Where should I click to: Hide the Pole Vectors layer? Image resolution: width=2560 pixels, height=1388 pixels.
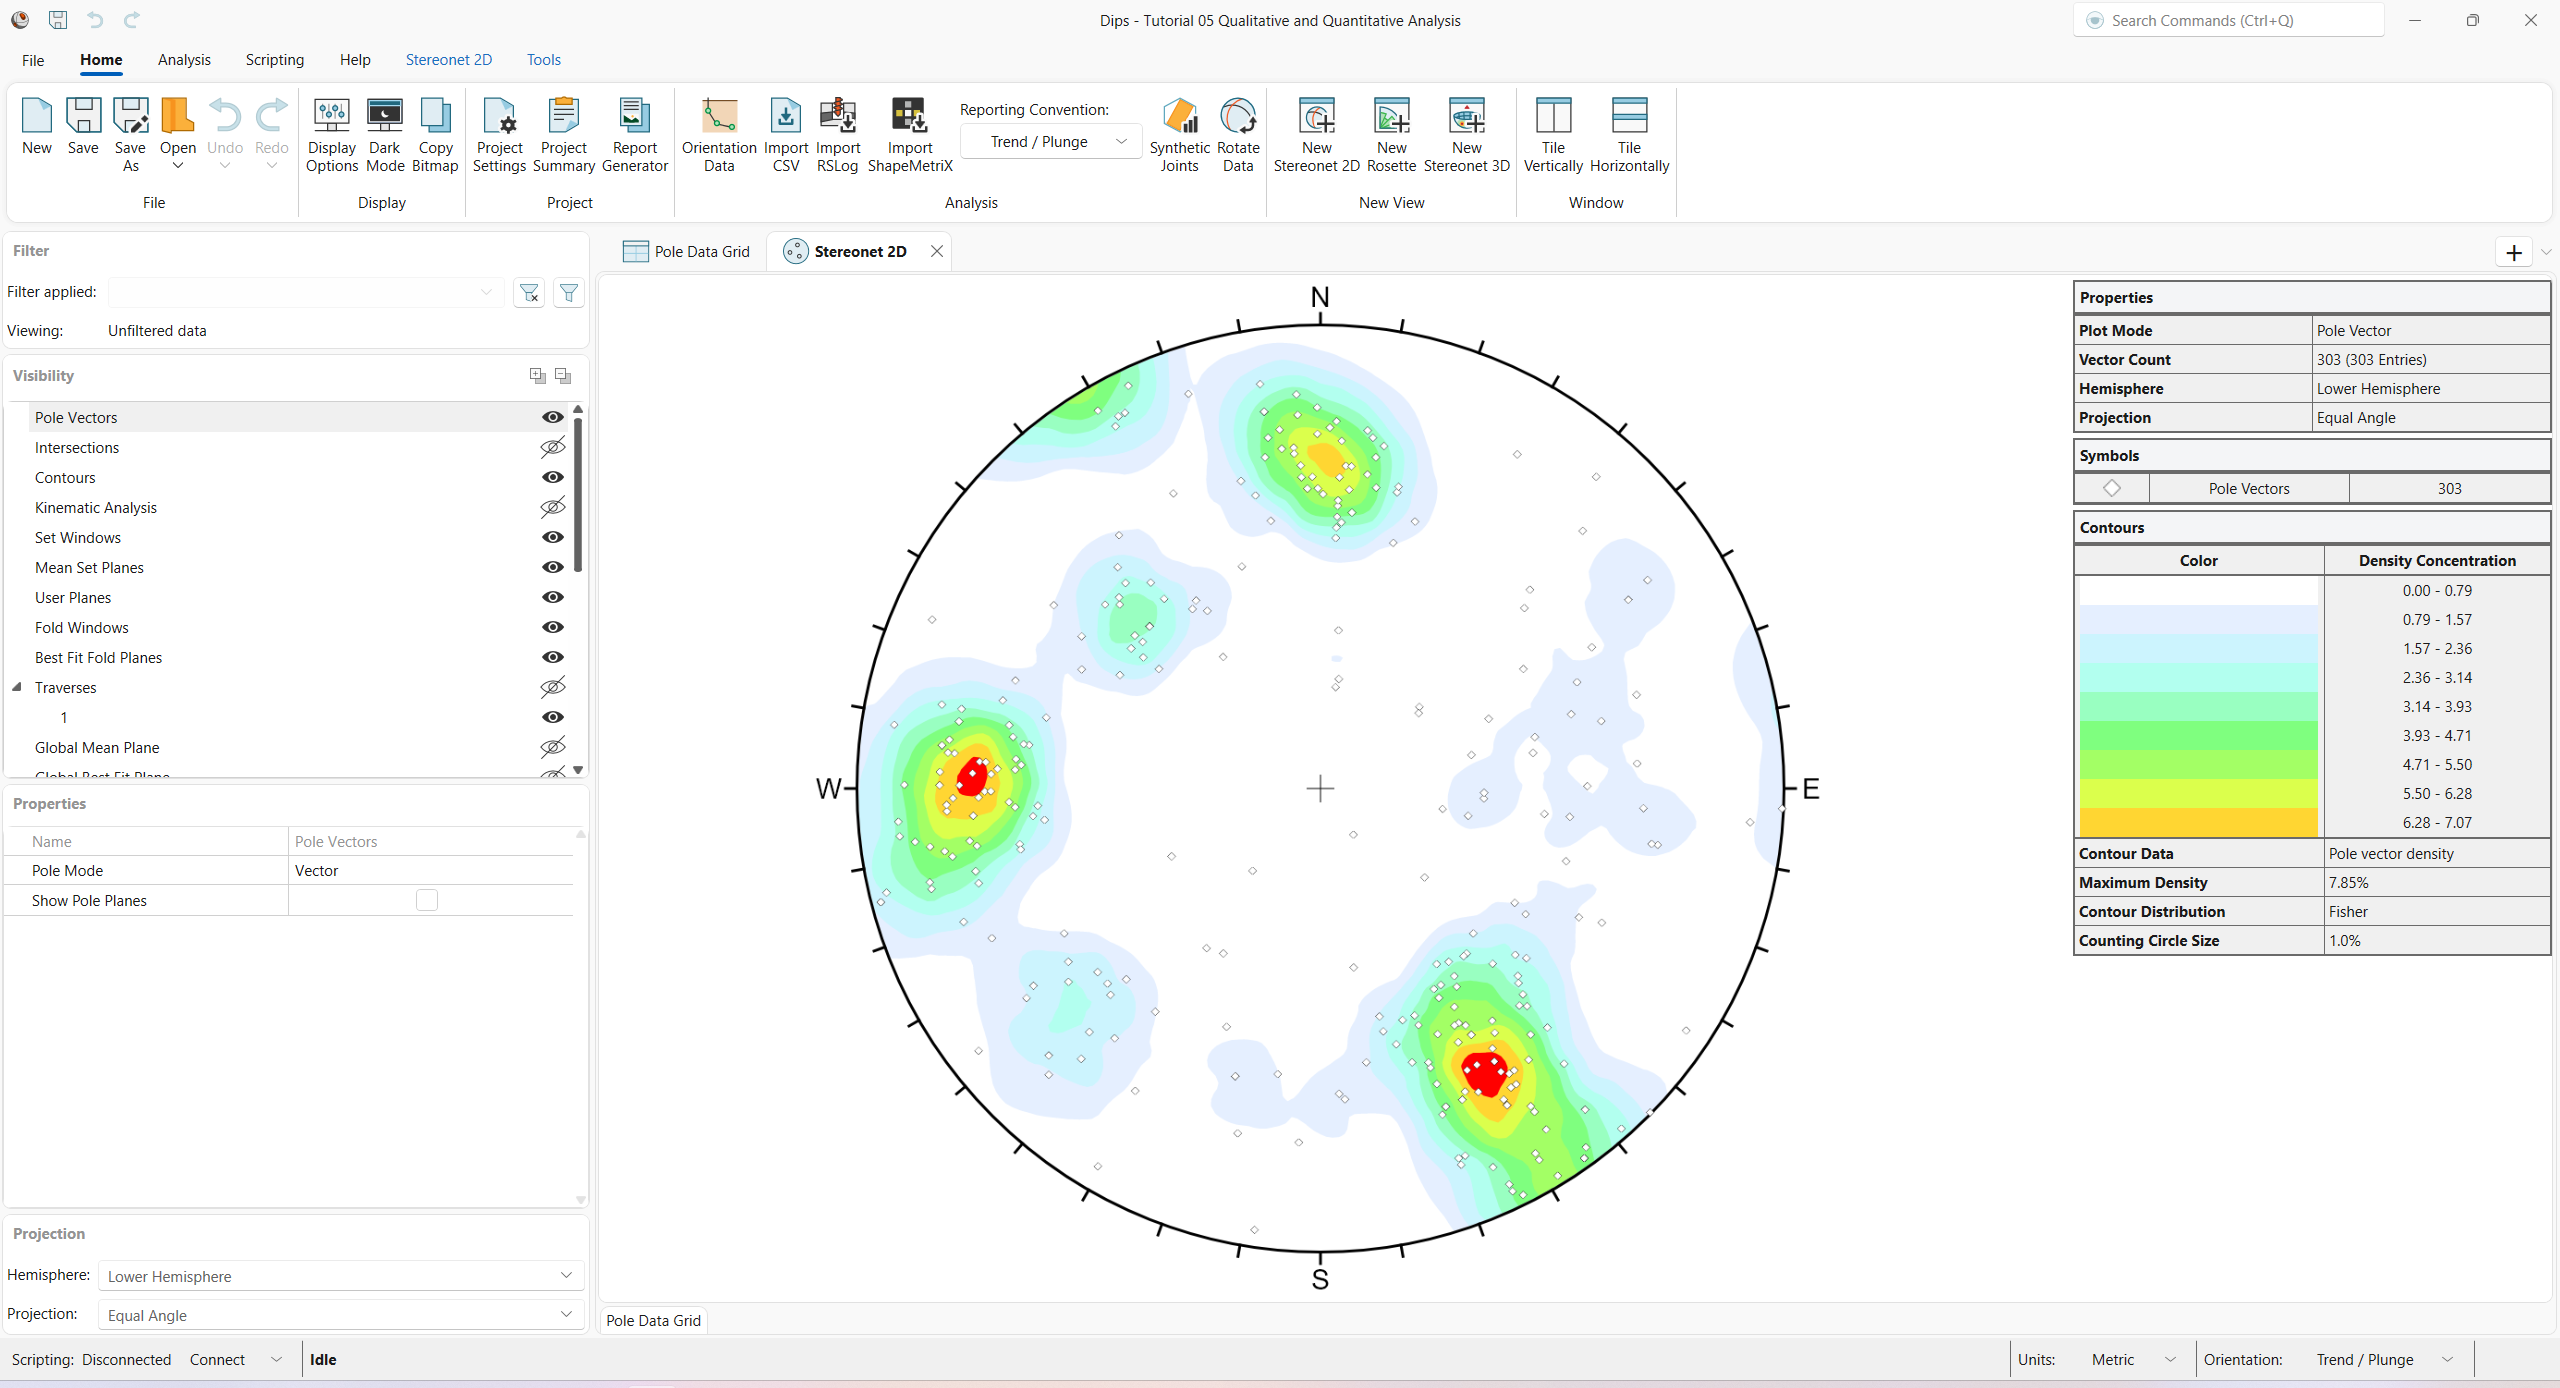click(x=552, y=417)
